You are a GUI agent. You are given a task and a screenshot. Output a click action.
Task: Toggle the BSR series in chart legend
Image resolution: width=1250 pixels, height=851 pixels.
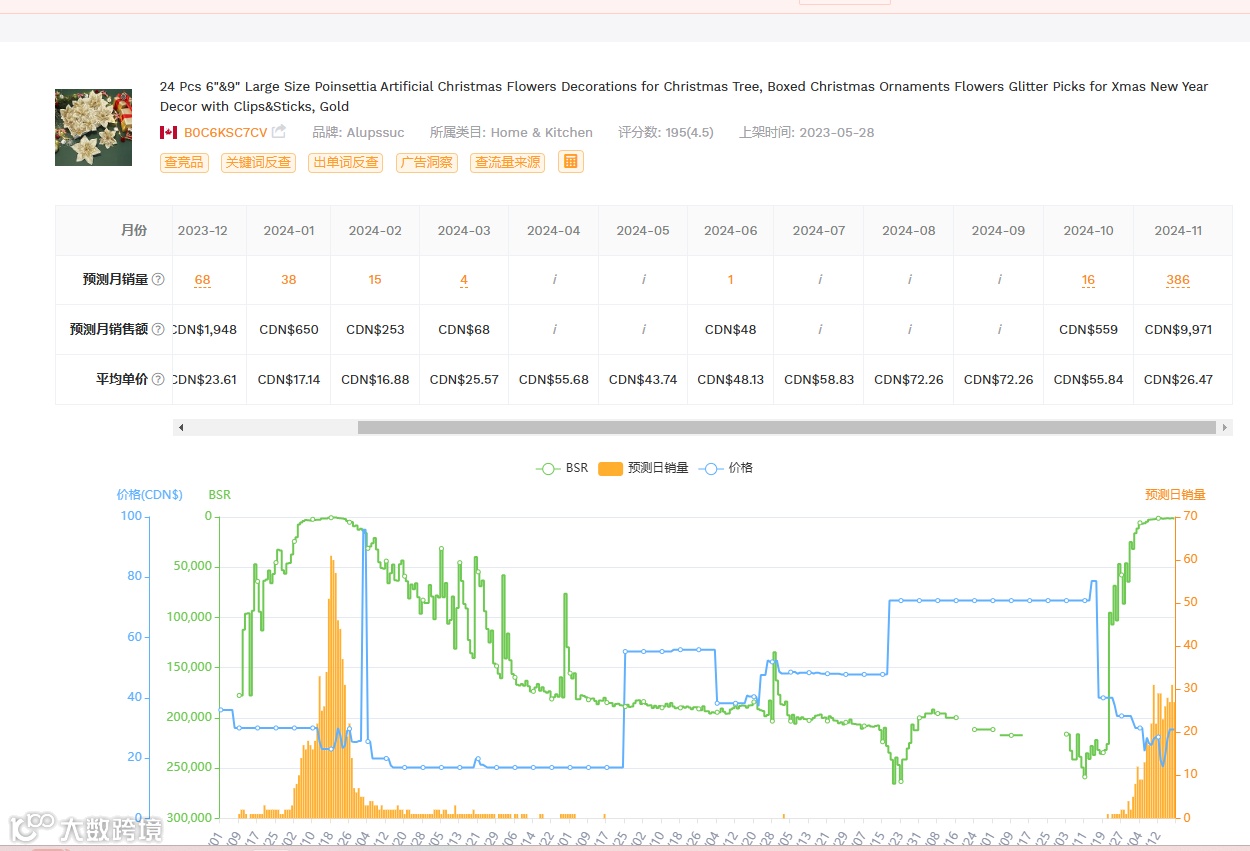pyautogui.click(x=563, y=468)
